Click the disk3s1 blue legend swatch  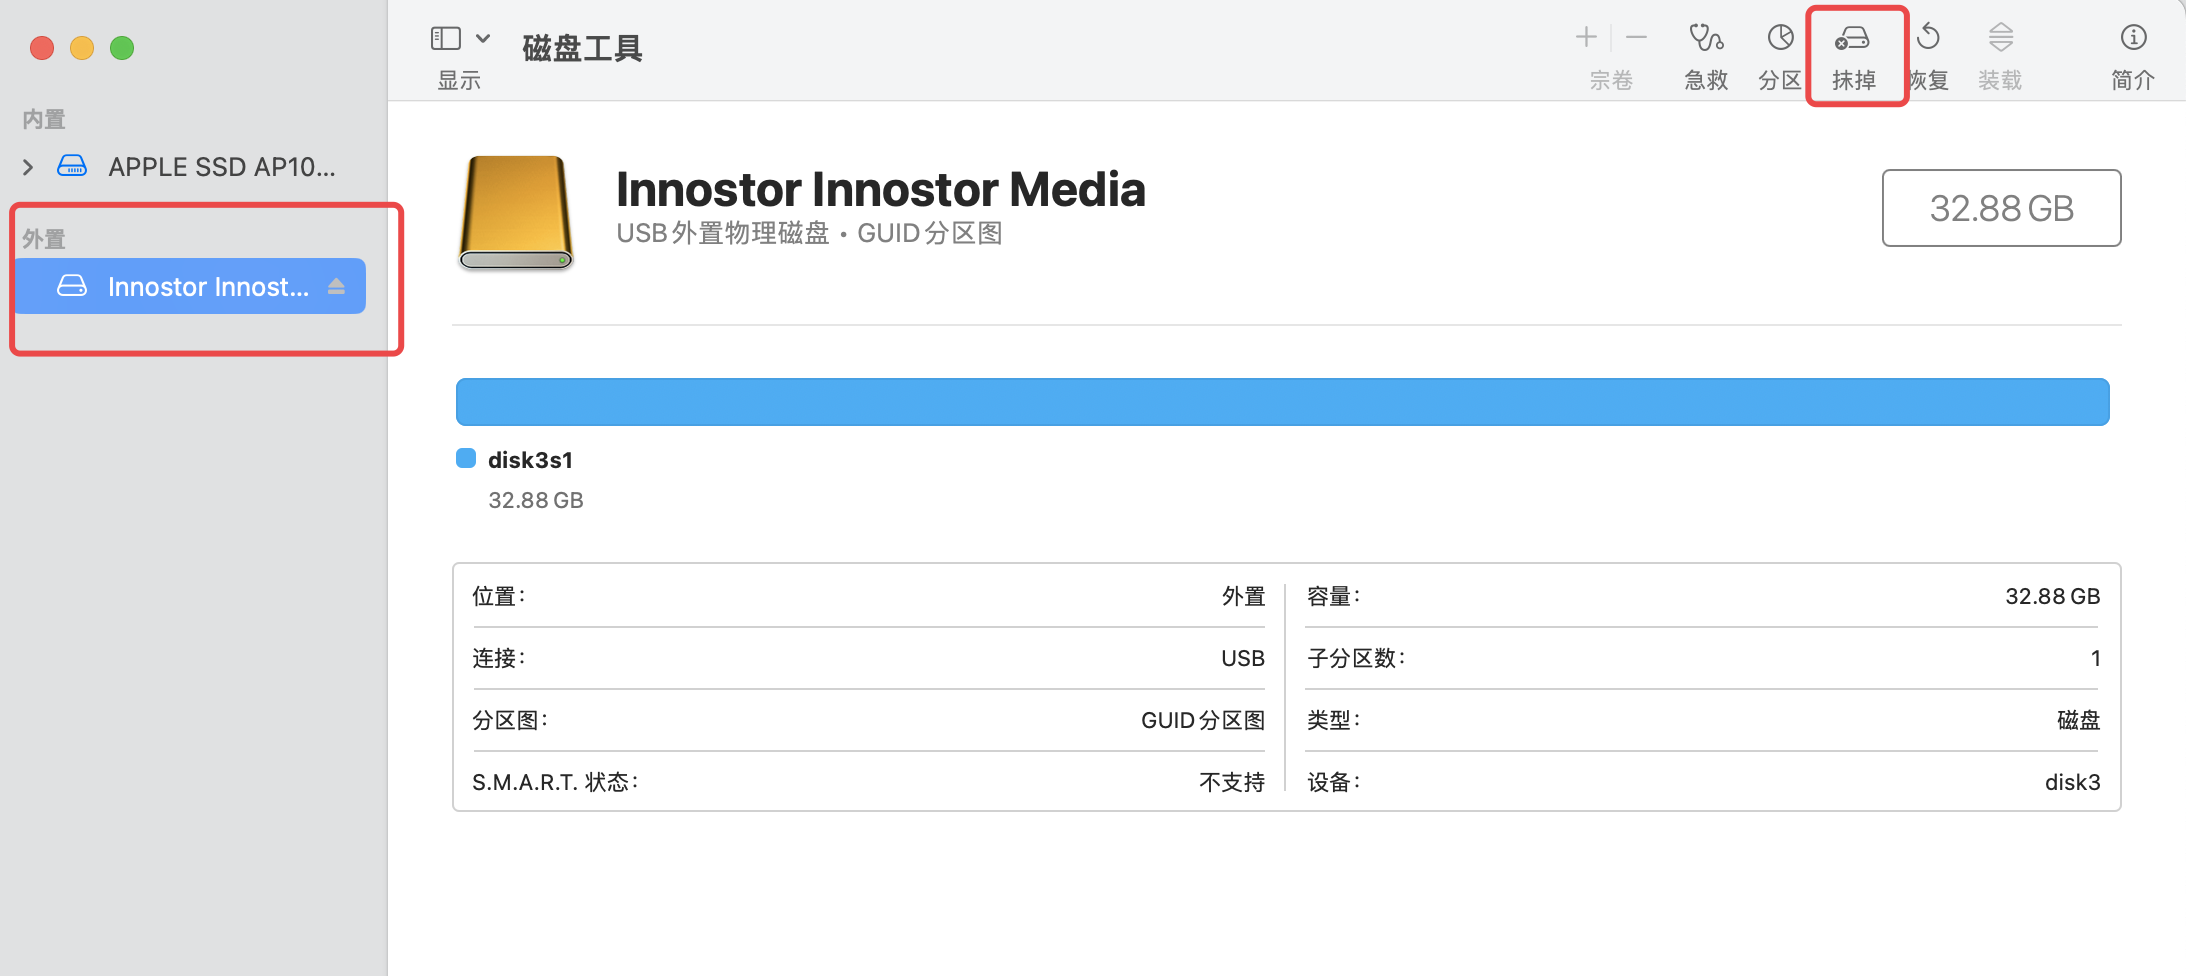[466, 459]
